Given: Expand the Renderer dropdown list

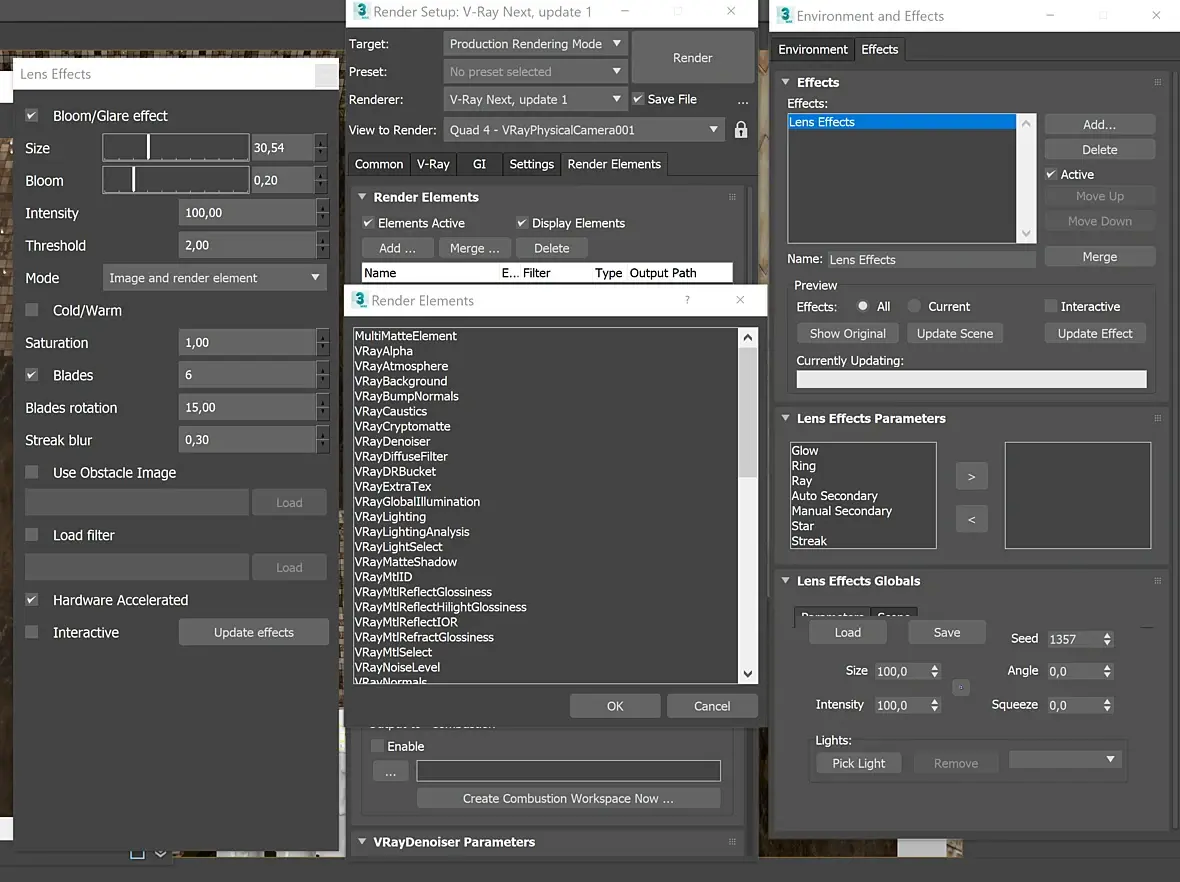Looking at the screenshot, I should (x=616, y=99).
